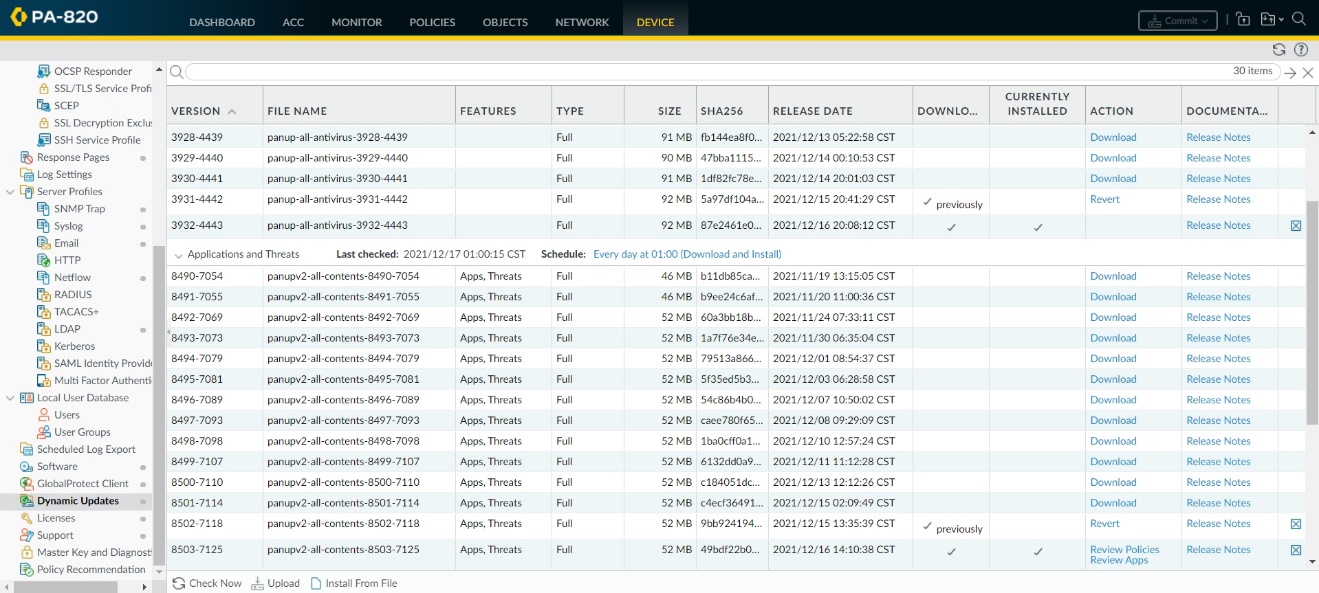Click file name panupv2-all-contents-8495-7081

343,379
